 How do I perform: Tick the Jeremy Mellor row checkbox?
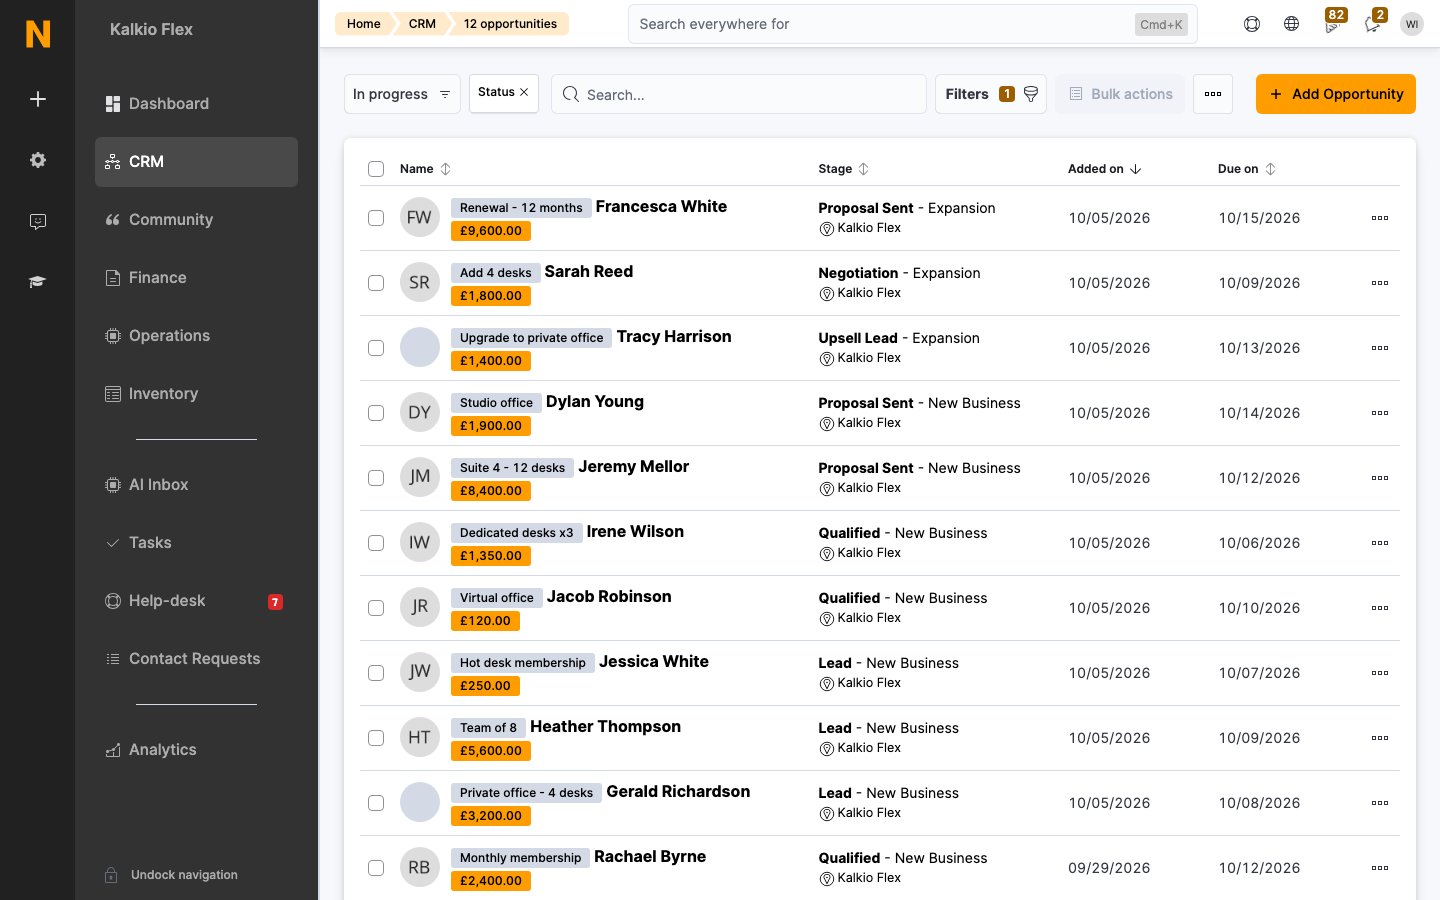click(x=376, y=478)
